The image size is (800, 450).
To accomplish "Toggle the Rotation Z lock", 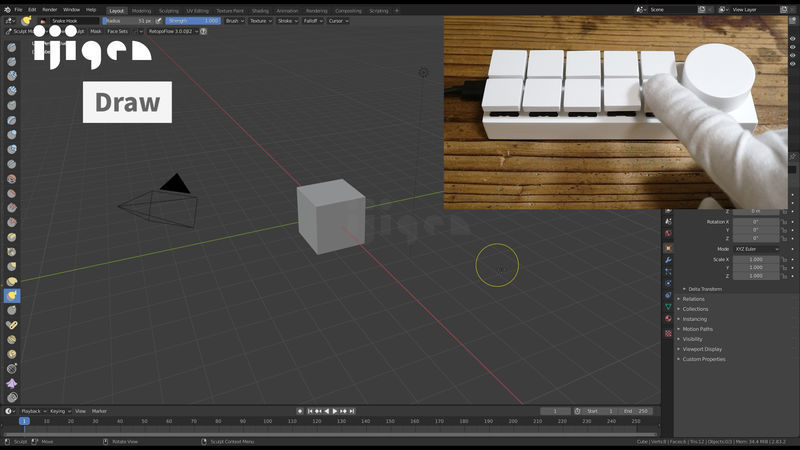I will (784, 238).
